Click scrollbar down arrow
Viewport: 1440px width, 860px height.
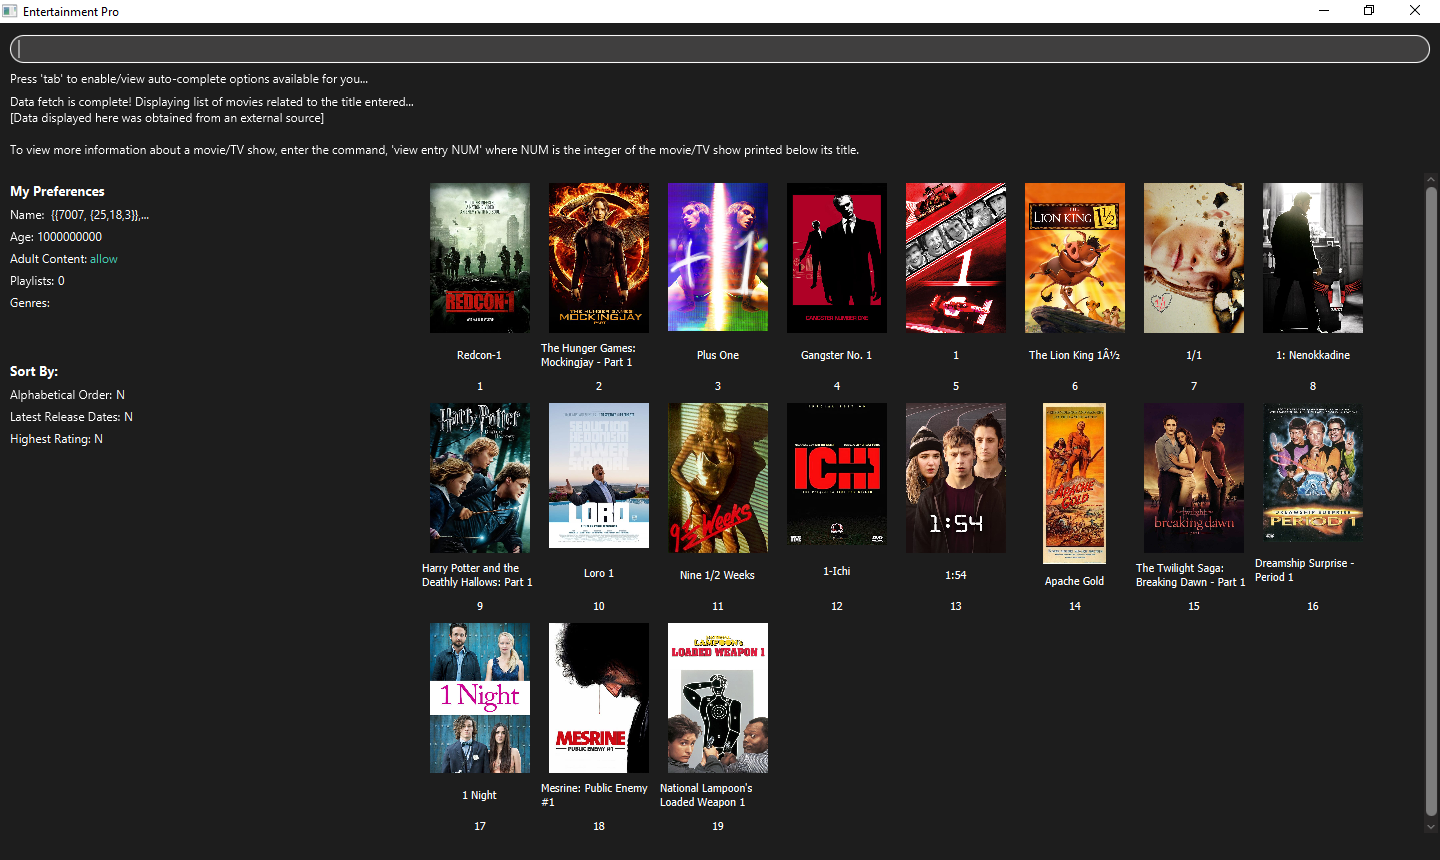point(1431,827)
